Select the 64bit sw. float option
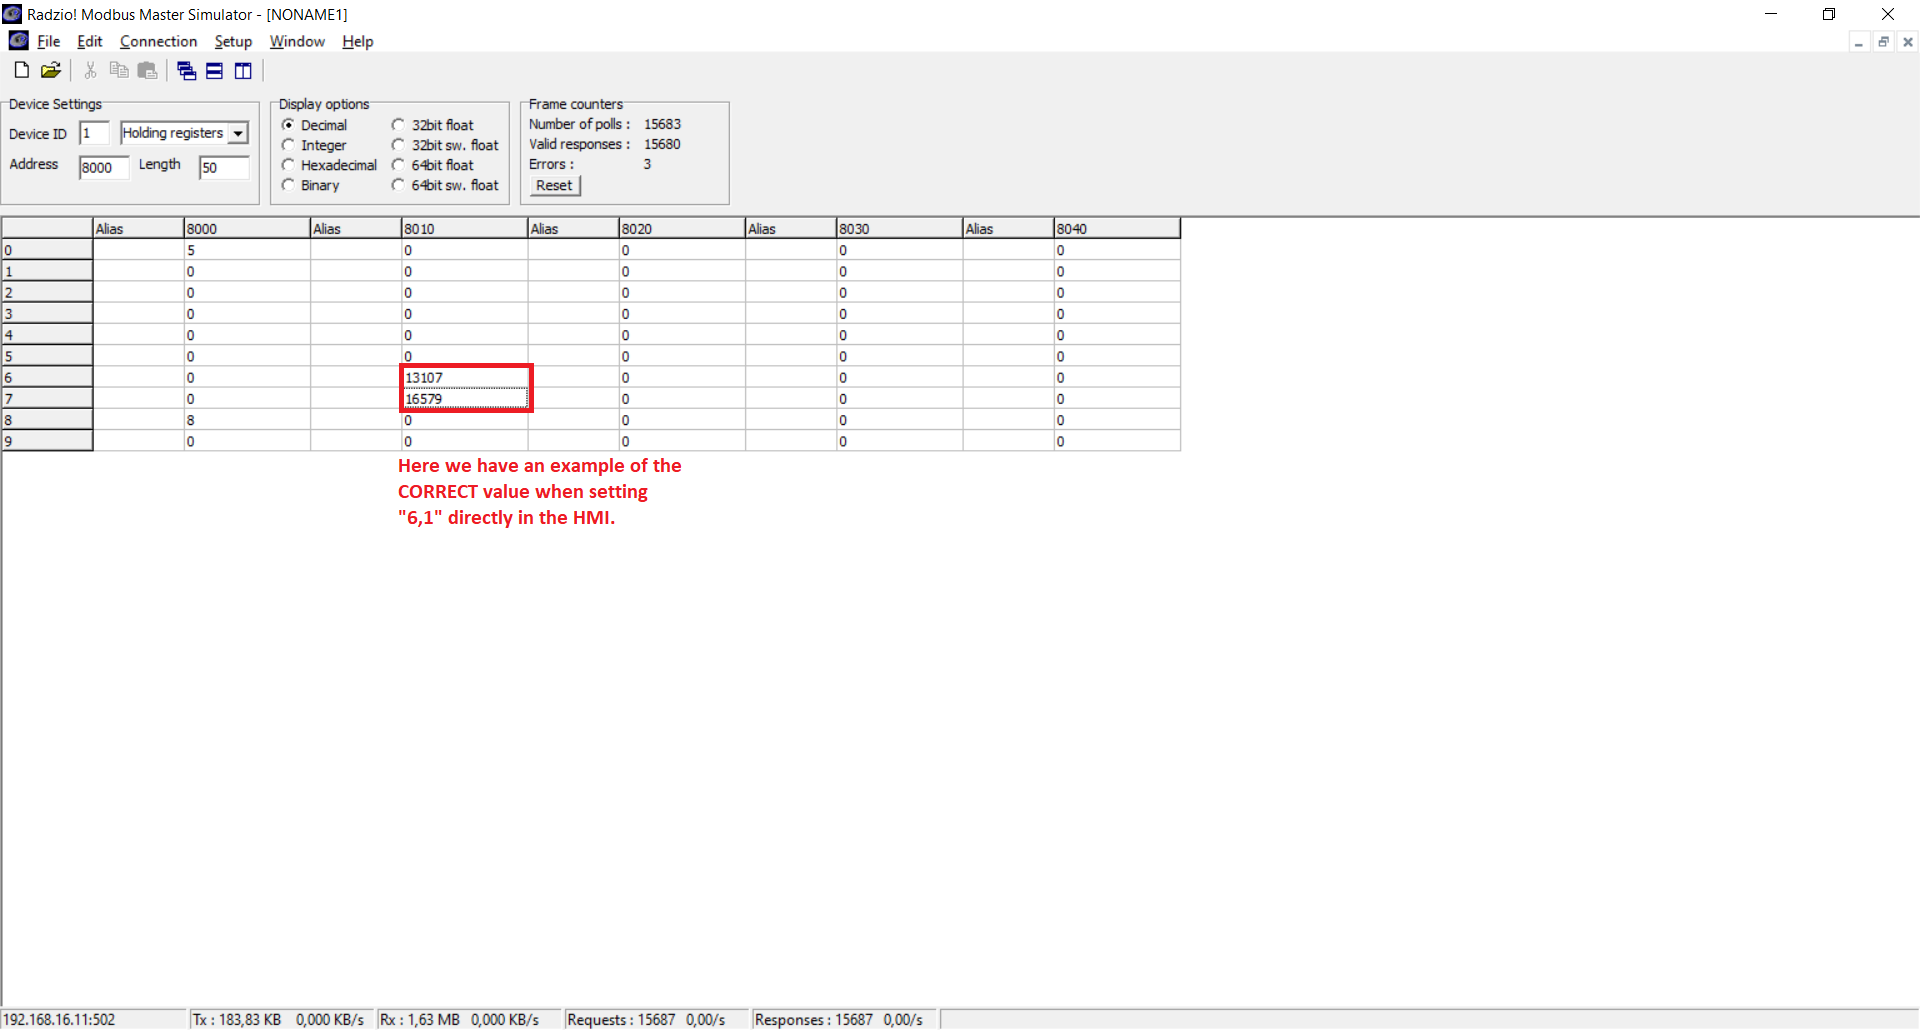The height and width of the screenshot is (1030, 1920). point(399,185)
